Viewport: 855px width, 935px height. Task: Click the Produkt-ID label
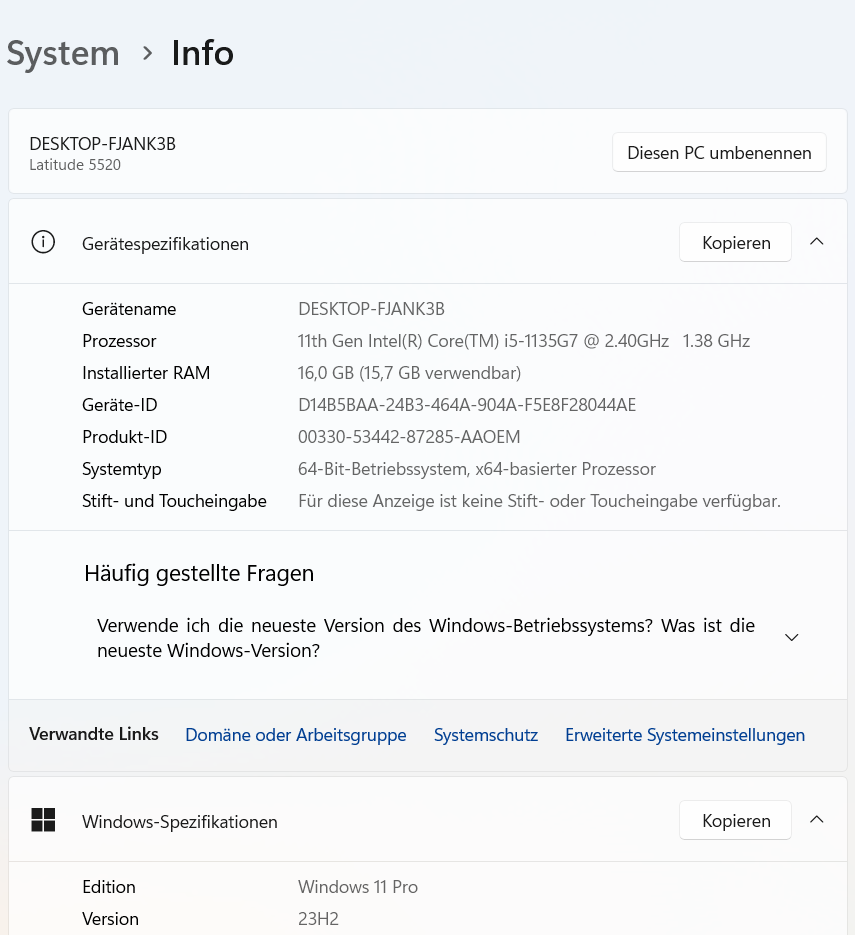[125, 437]
